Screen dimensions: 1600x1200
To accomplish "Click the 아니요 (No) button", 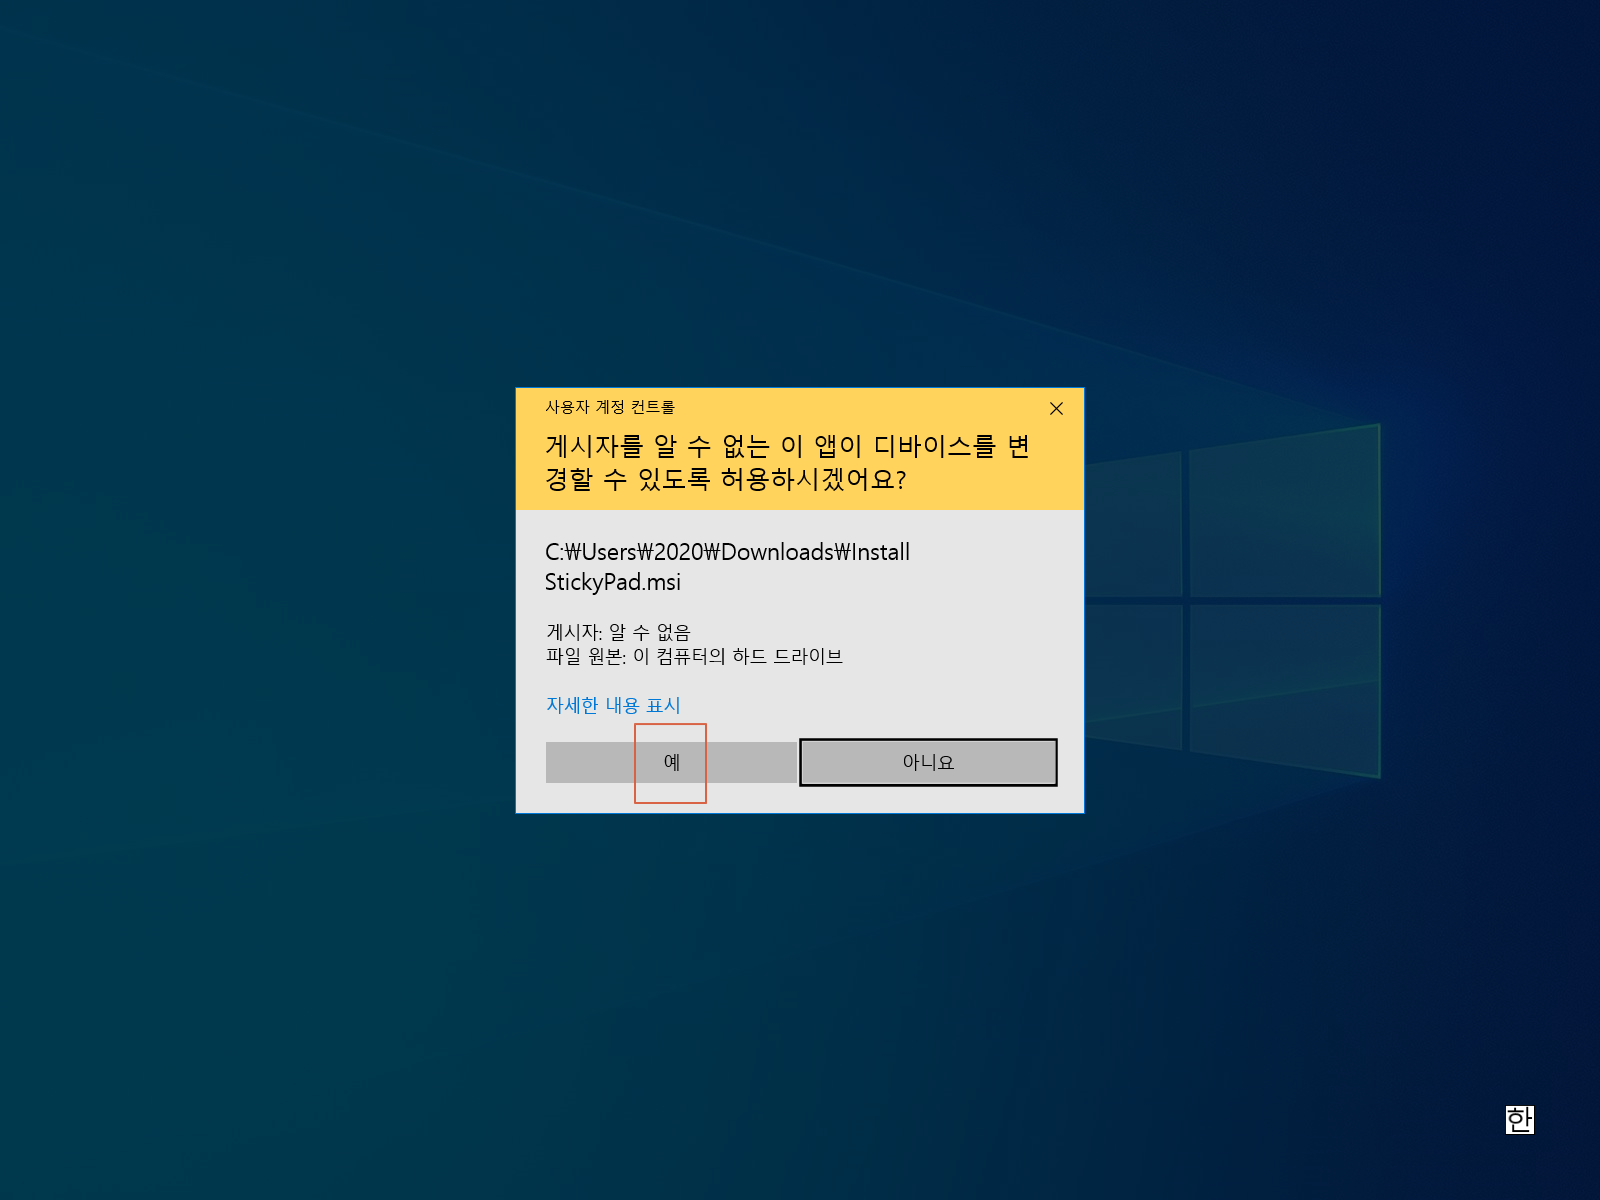I will tap(928, 762).
